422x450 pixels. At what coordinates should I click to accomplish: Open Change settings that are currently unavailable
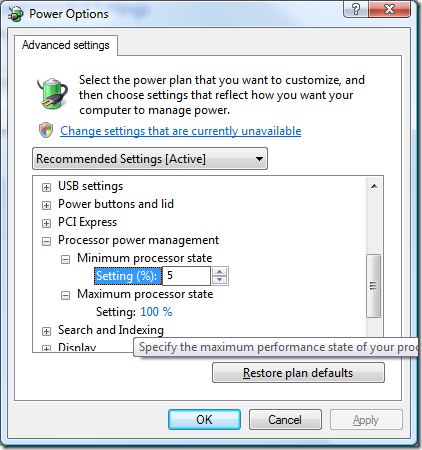[181, 131]
